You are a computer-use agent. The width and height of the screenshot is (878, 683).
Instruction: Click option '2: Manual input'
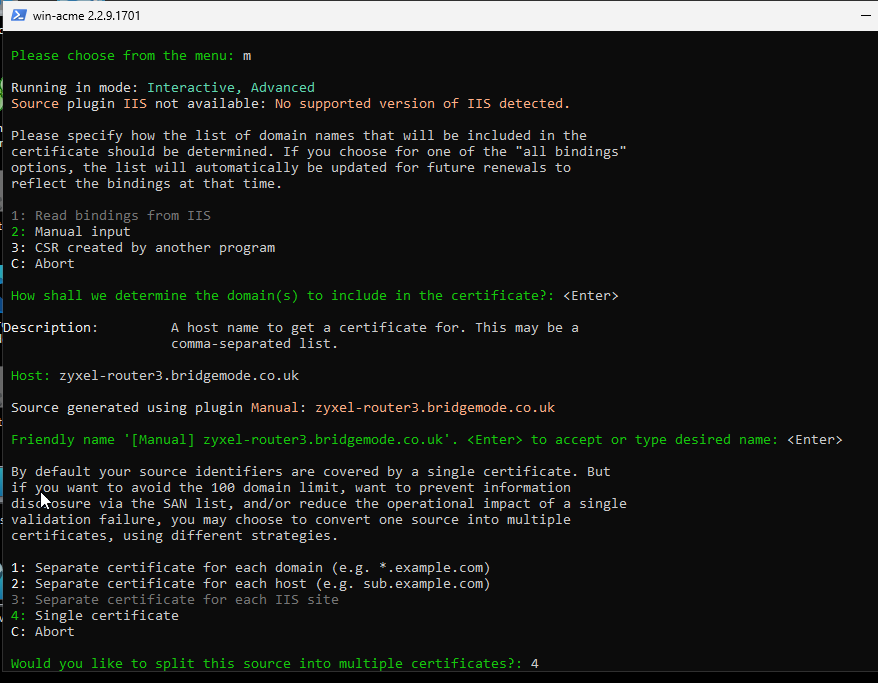tap(71, 232)
